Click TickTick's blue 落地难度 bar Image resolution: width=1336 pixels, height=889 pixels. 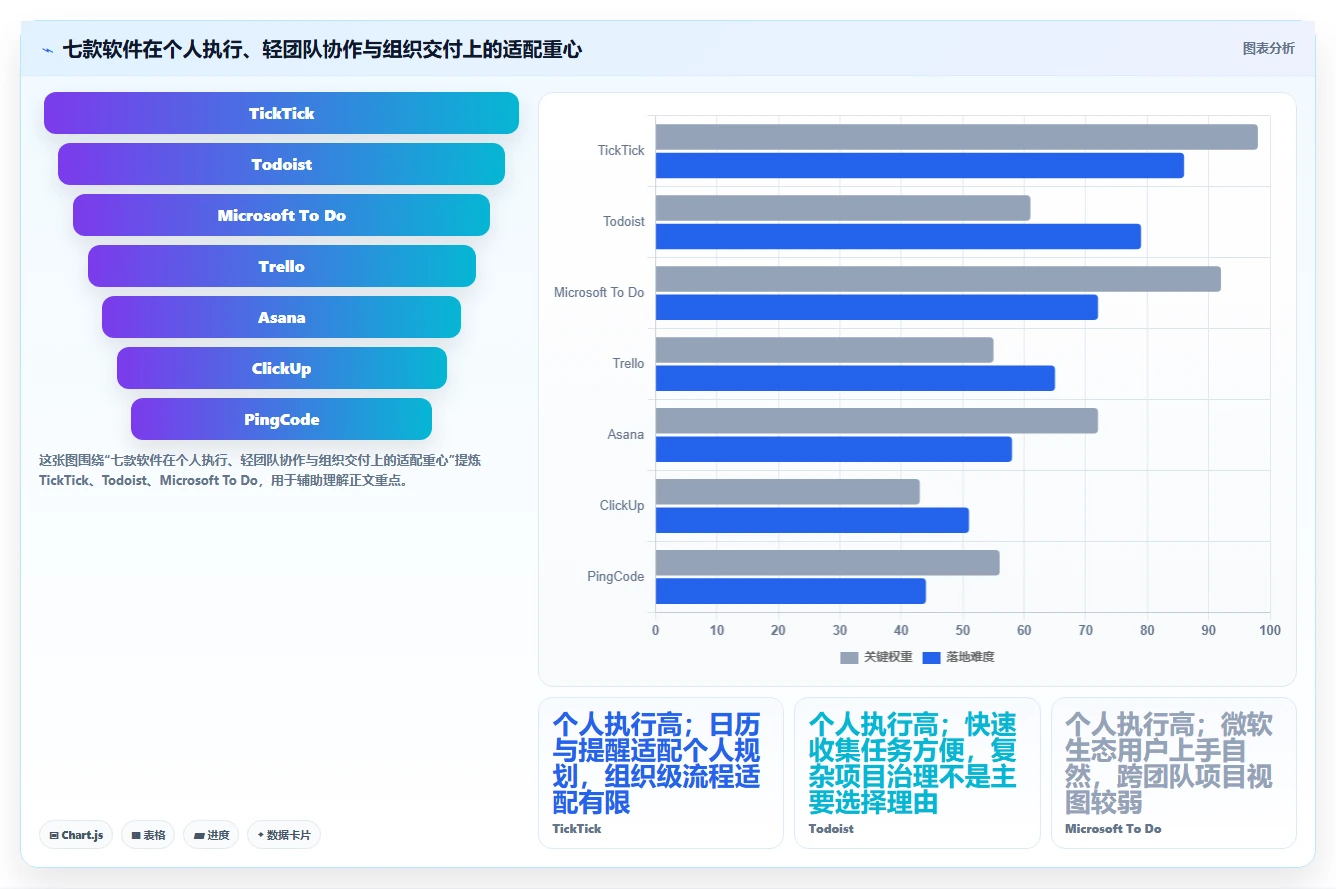[x=919, y=165]
